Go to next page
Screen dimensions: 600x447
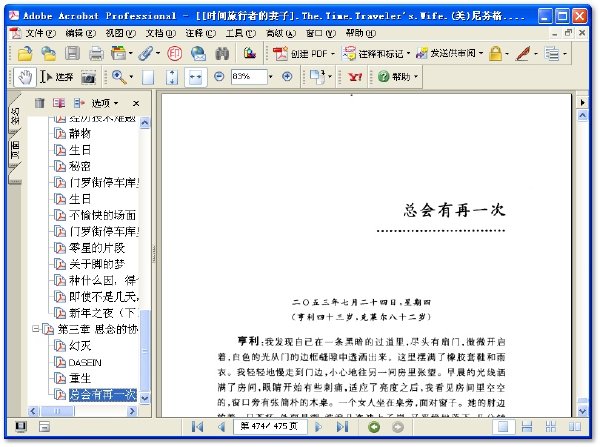pyautogui.click(x=318, y=427)
